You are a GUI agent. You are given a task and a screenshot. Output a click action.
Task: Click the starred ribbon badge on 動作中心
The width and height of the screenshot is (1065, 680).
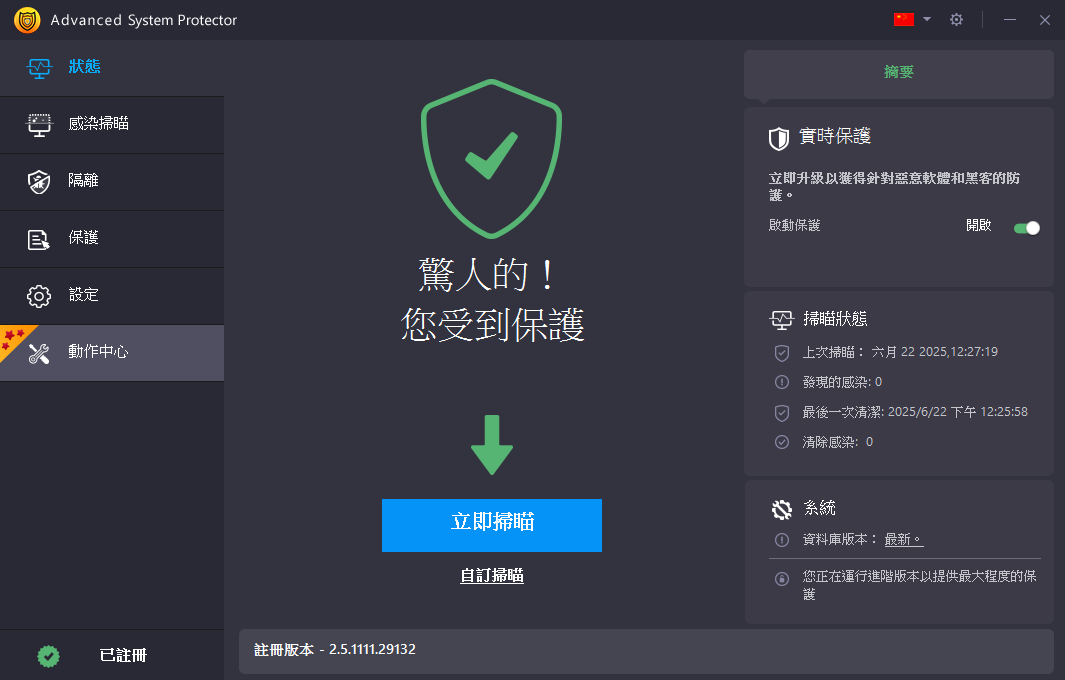point(15,339)
